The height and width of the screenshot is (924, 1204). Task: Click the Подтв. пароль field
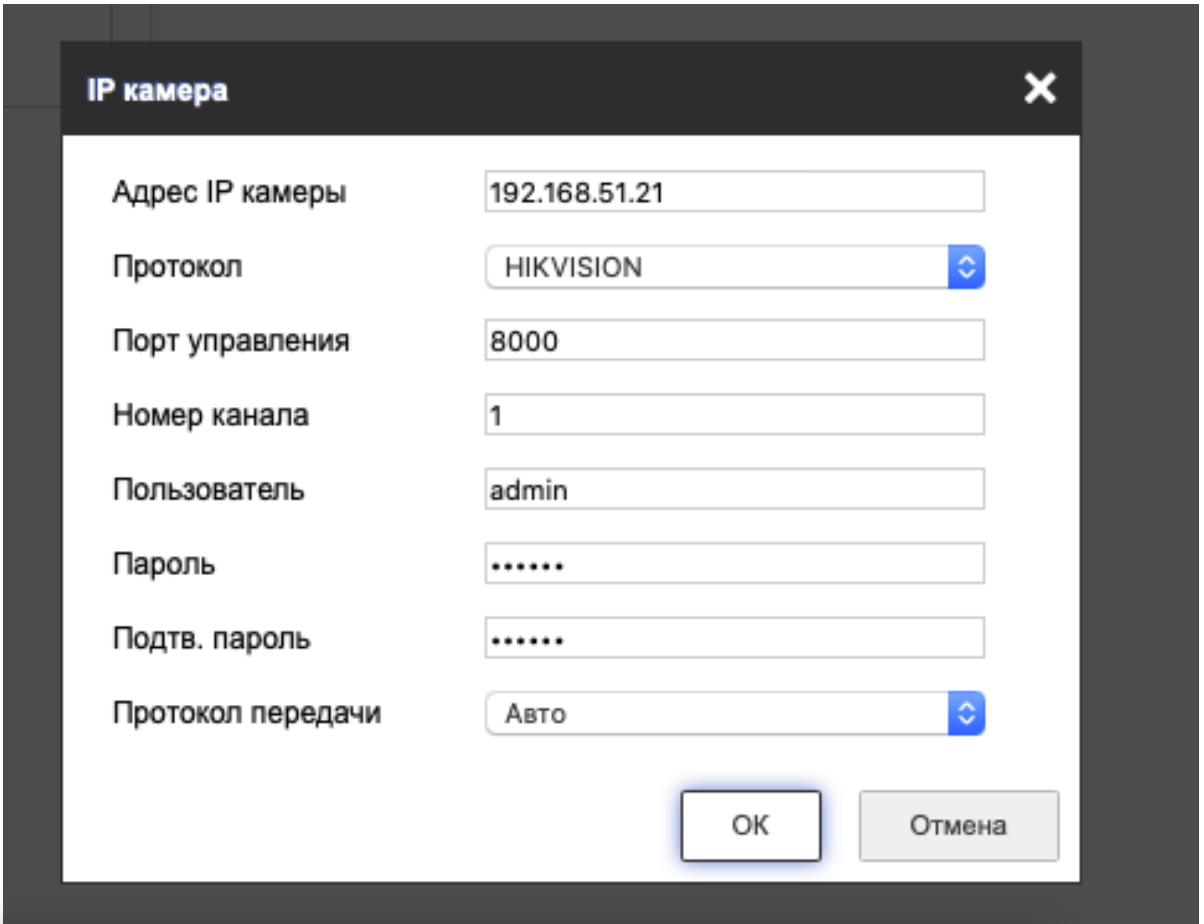click(x=735, y=638)
